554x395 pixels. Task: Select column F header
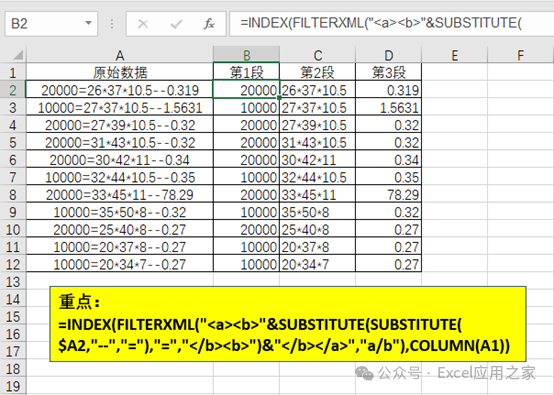click(520, 55)
